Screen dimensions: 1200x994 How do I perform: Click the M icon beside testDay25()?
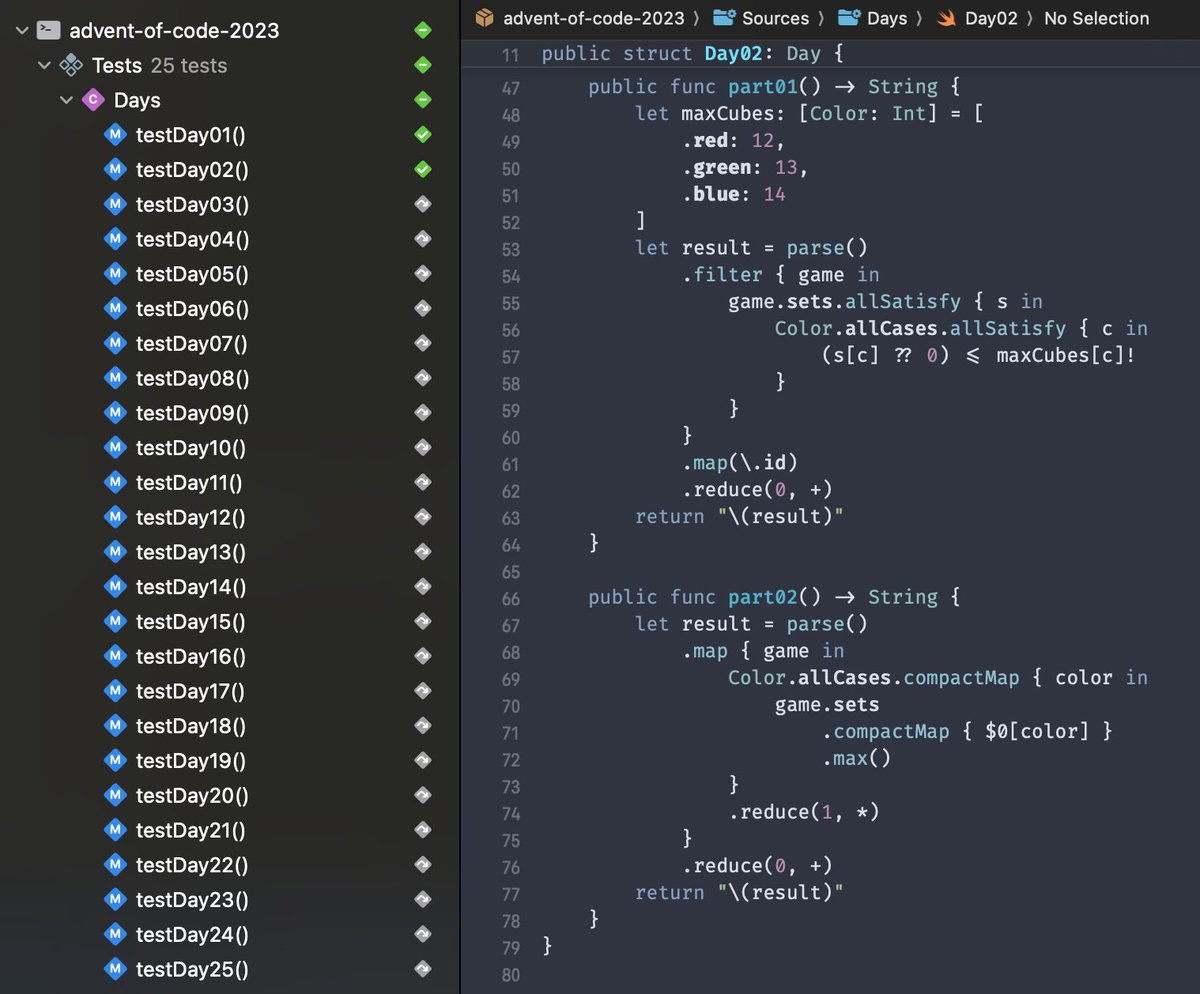pos(115,969)
